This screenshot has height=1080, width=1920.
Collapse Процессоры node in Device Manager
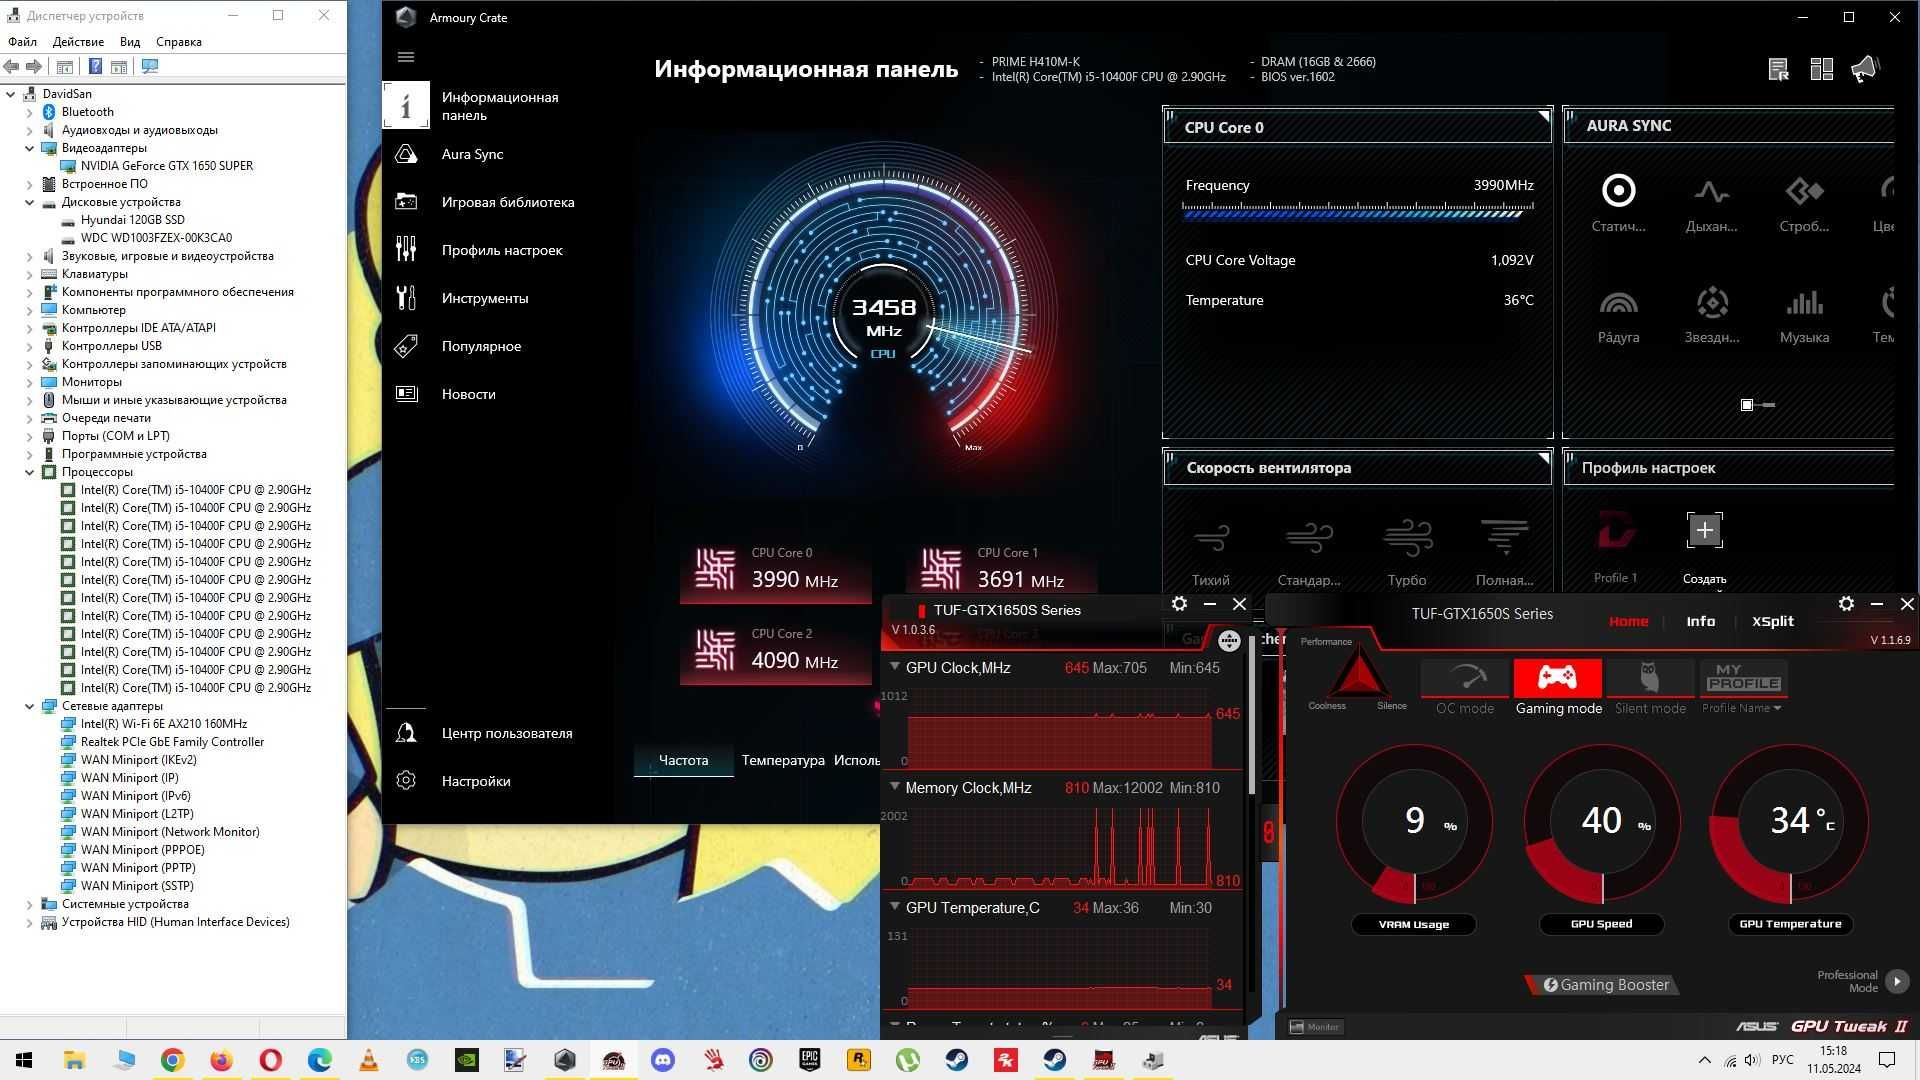tap(30, 472)
